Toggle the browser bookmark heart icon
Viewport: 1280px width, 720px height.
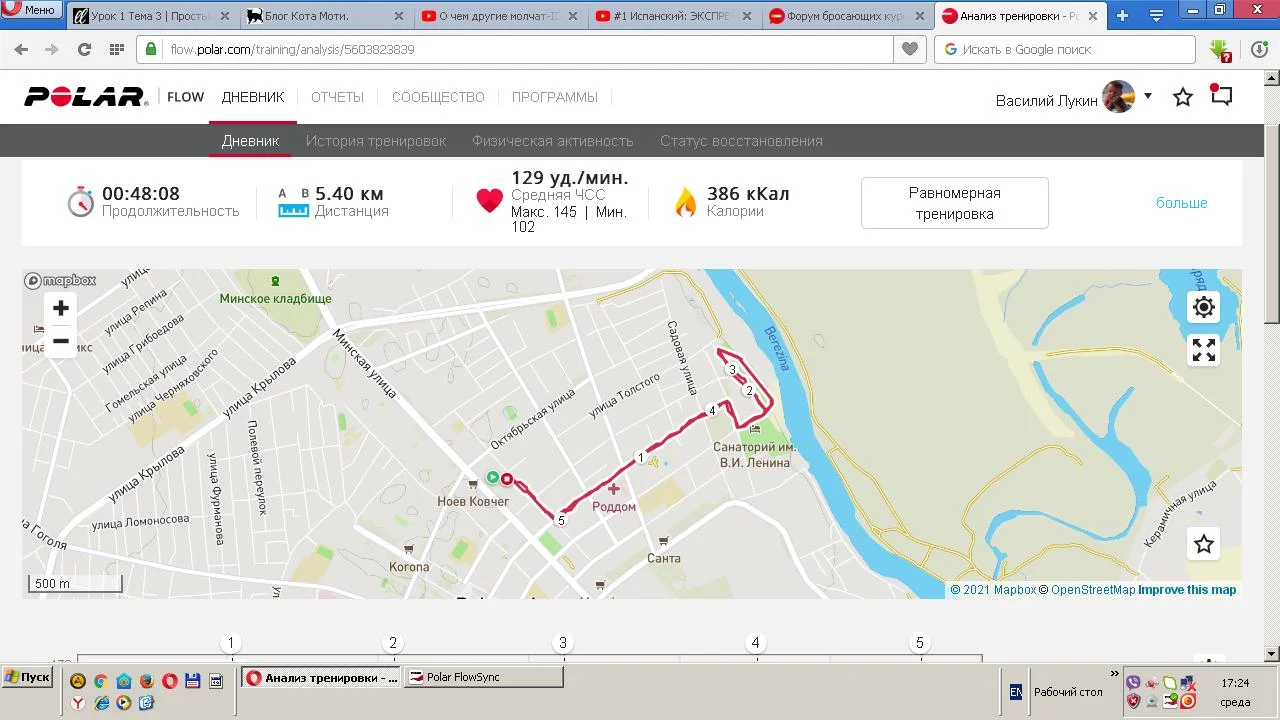pyautogui.click(x=909, y=49)
